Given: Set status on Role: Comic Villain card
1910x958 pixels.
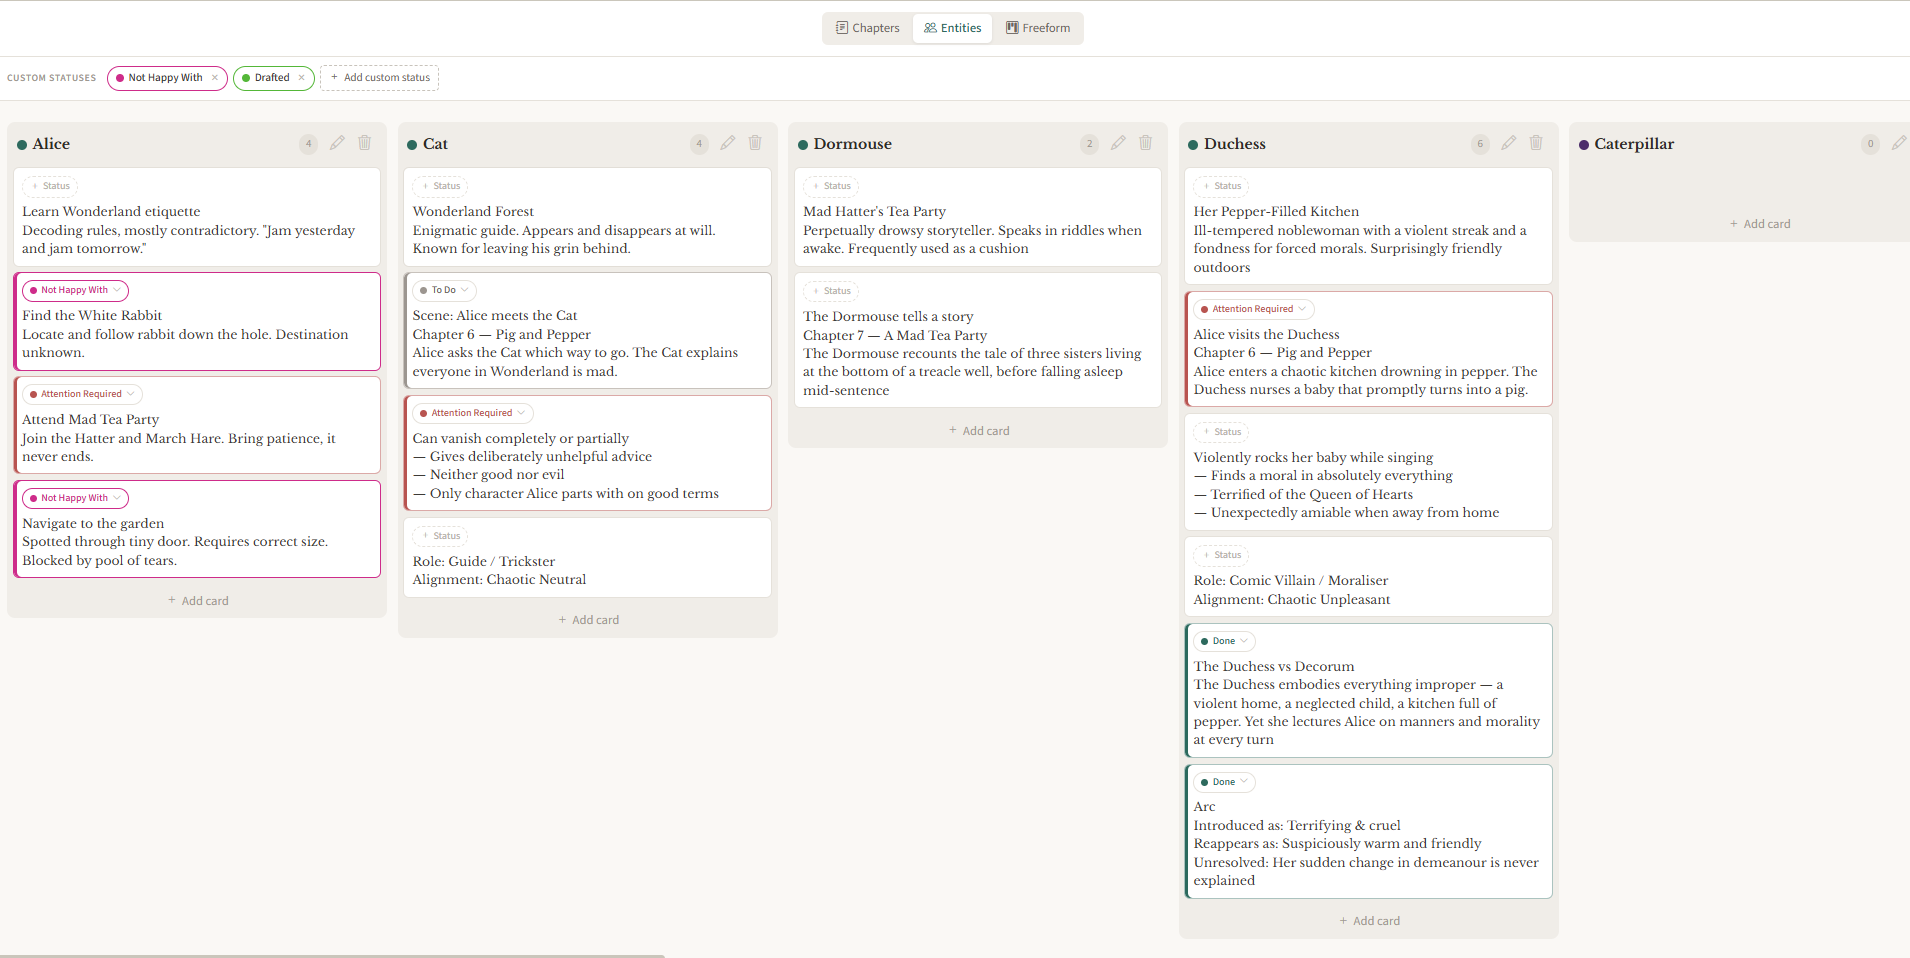Looking at the screenshot, I should click(x=1222, y=555).
